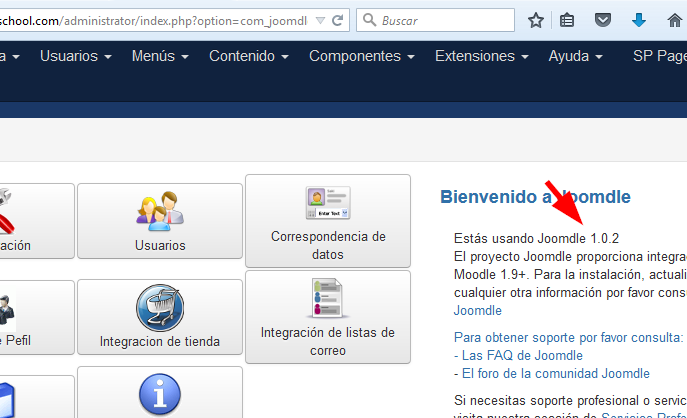Screen dimensions: 687x418
Task: Expand the Usuarios menu
Action: pyautogui.click(x=75, y=56)
